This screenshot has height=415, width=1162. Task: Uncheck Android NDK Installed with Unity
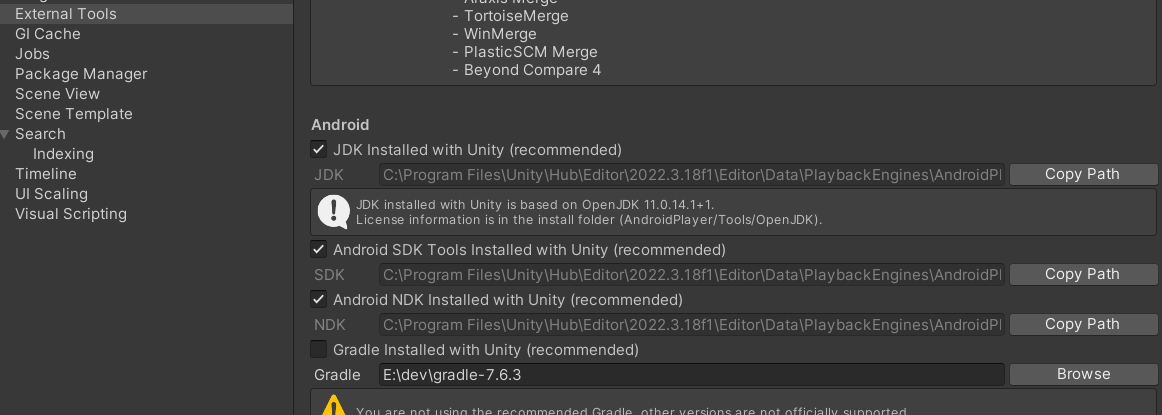tap(319, 300)
